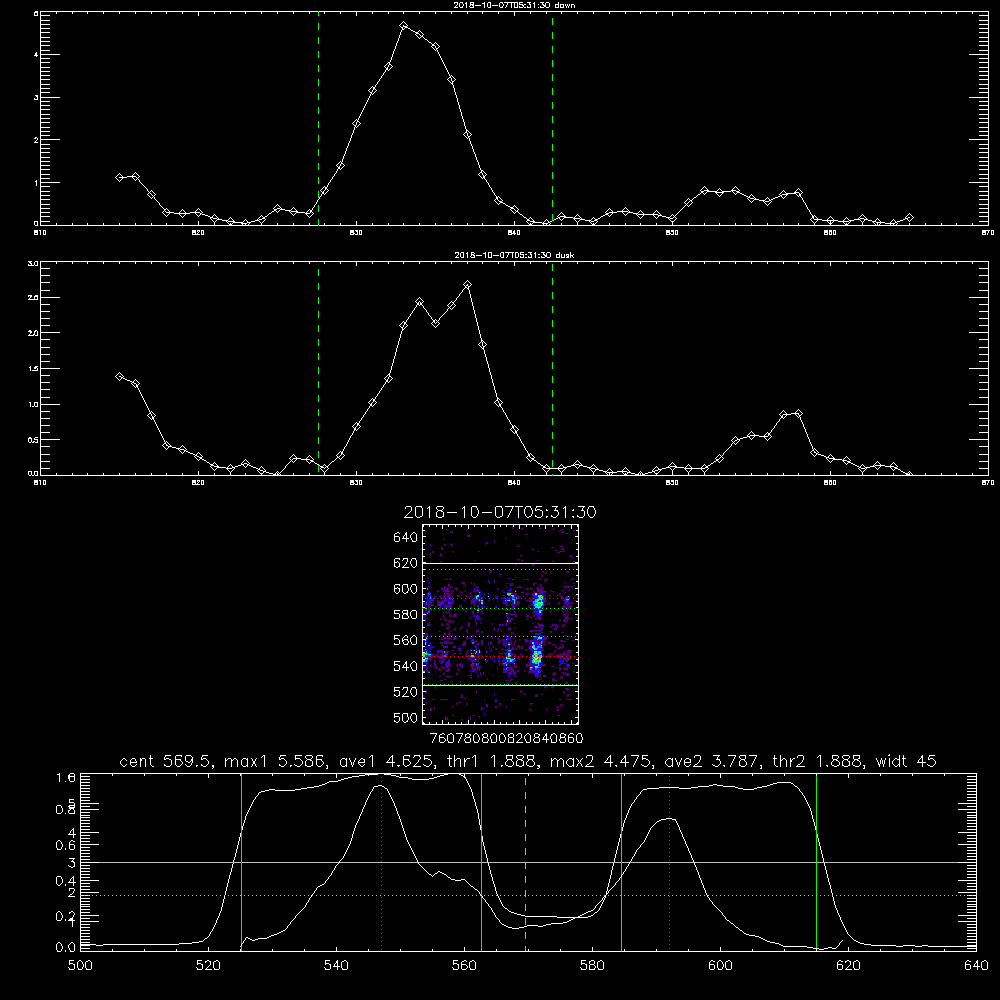Click the lower white line in heatmap
The height and width of the screenshot is (1000, 1000).
point(500,685)
